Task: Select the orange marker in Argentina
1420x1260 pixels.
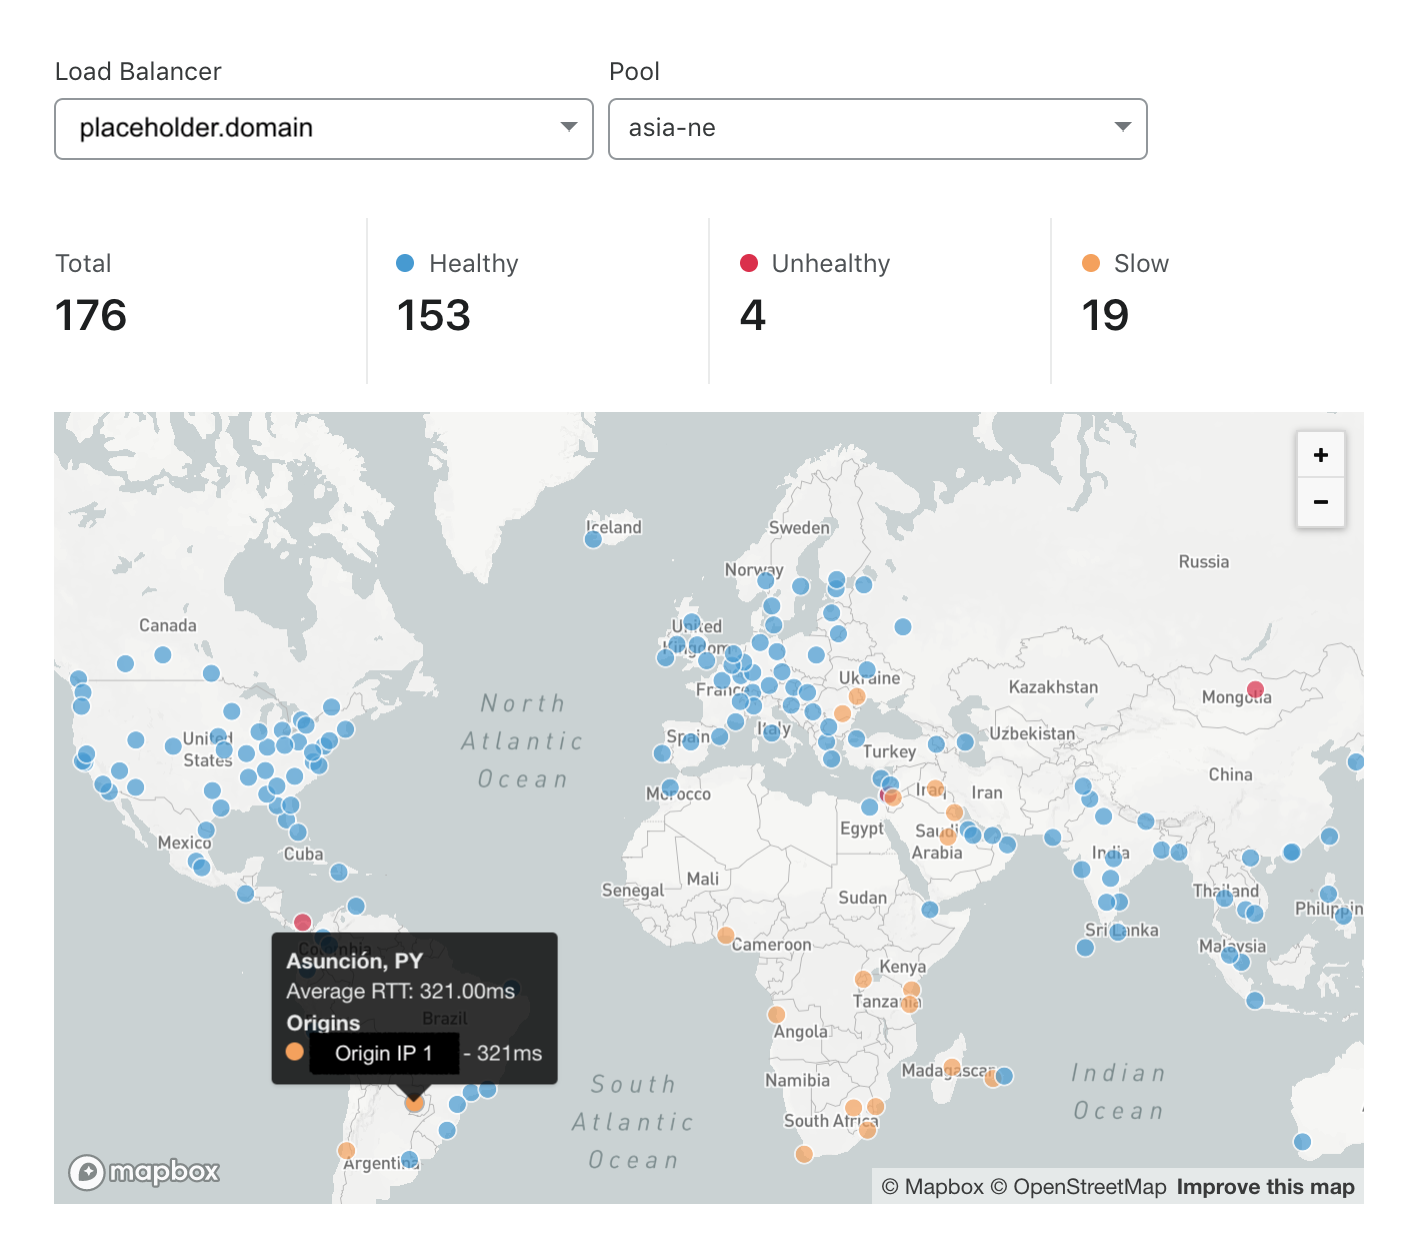Action: click(346, 1150)
